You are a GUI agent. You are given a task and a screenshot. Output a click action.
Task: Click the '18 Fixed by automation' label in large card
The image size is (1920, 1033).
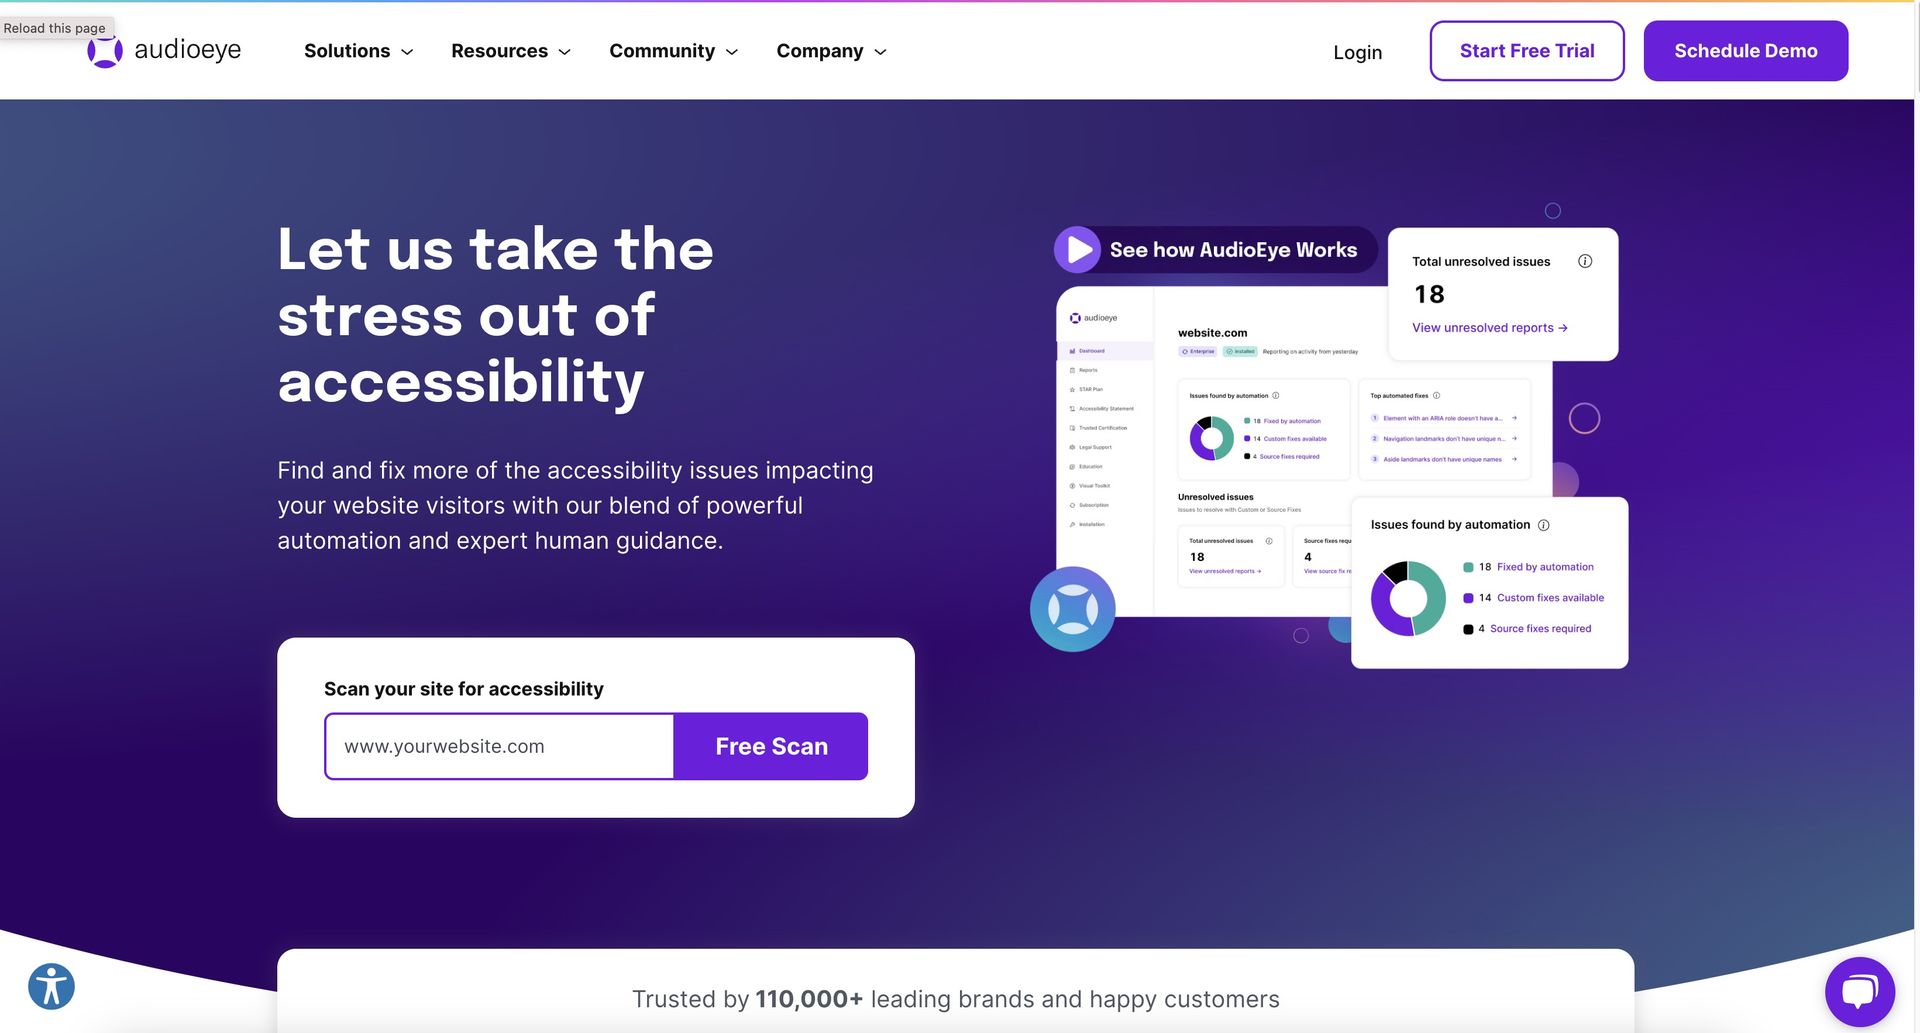pyautogui.click(x=1536, y=567)
